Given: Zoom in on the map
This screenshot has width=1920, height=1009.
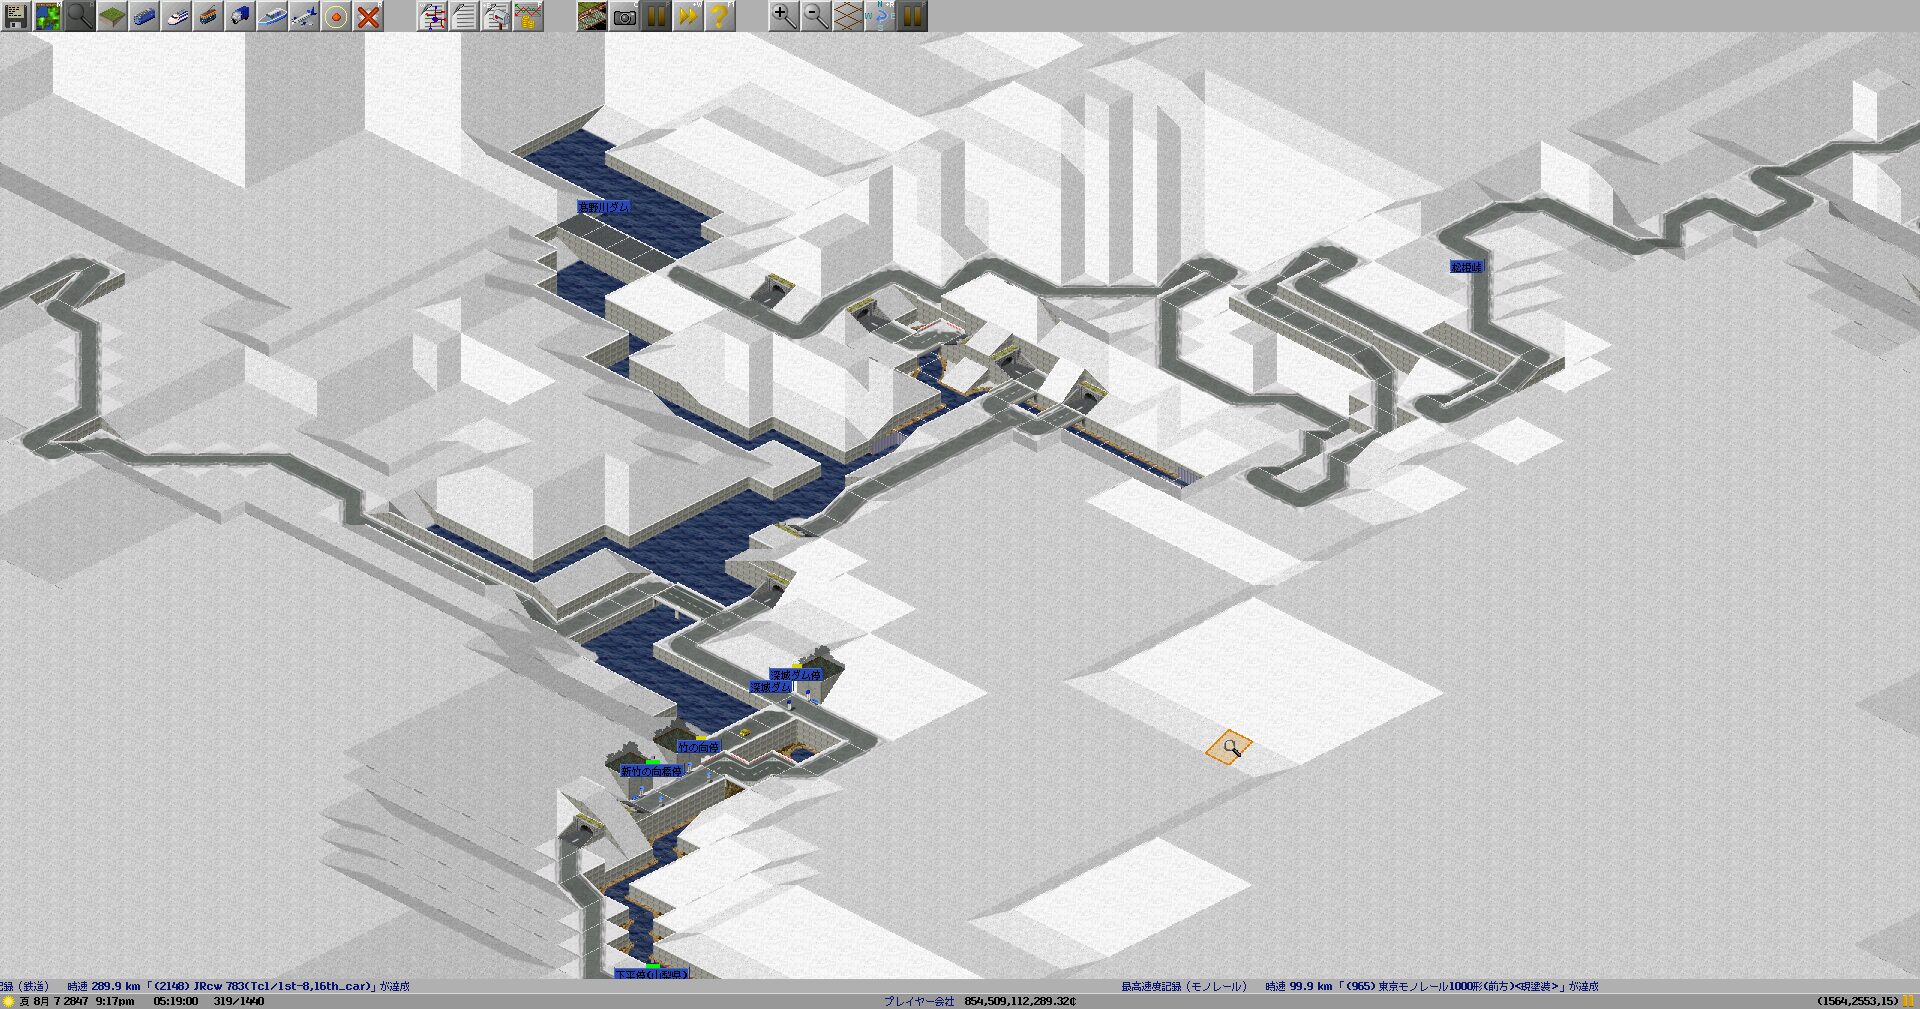Looking at the screenshot, I should pos(783,16).
